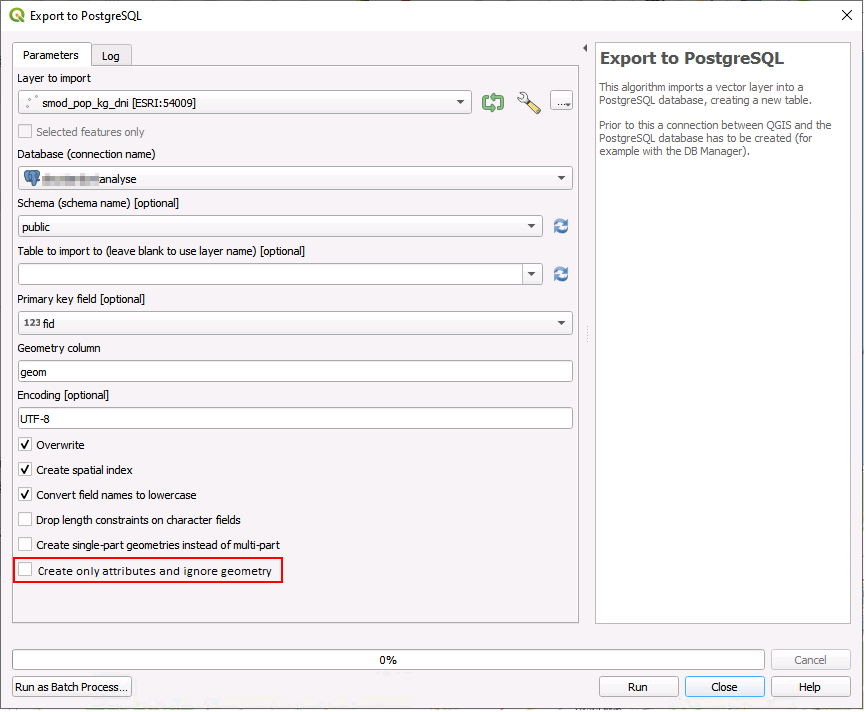
Task: Run the export algorithm
Action: click(638, 686)
